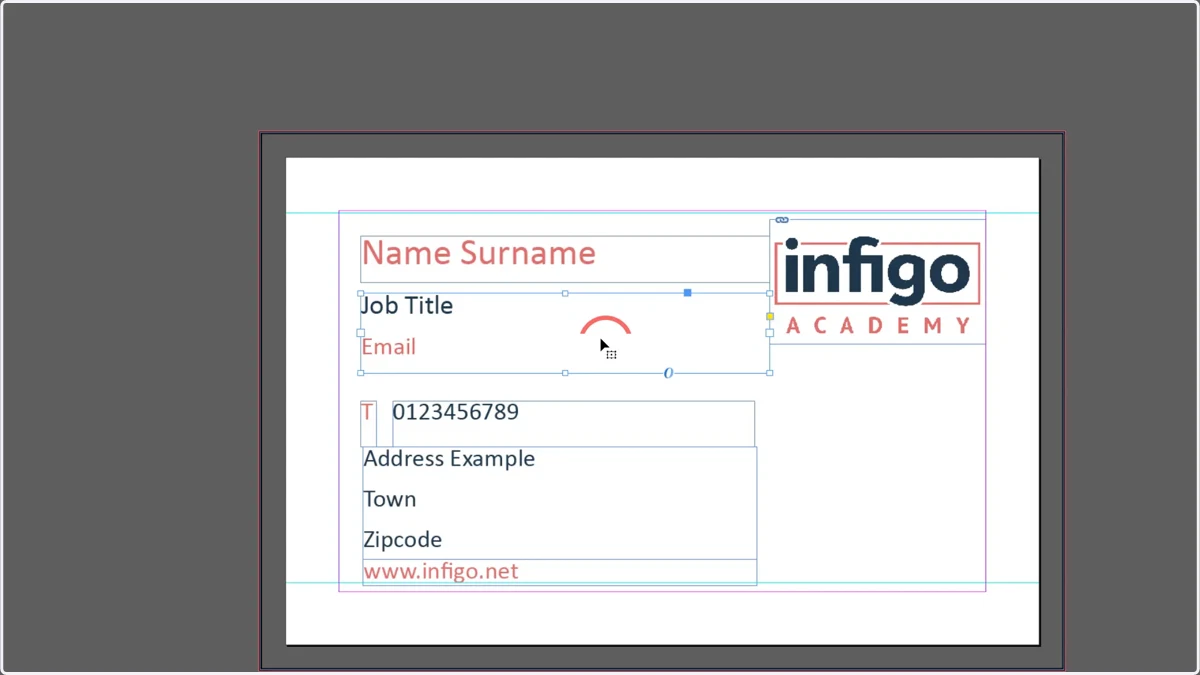This screenshot has height=675, width=1200.
Task: Click the 'Town' text line
Action: (x=389, y=499)
